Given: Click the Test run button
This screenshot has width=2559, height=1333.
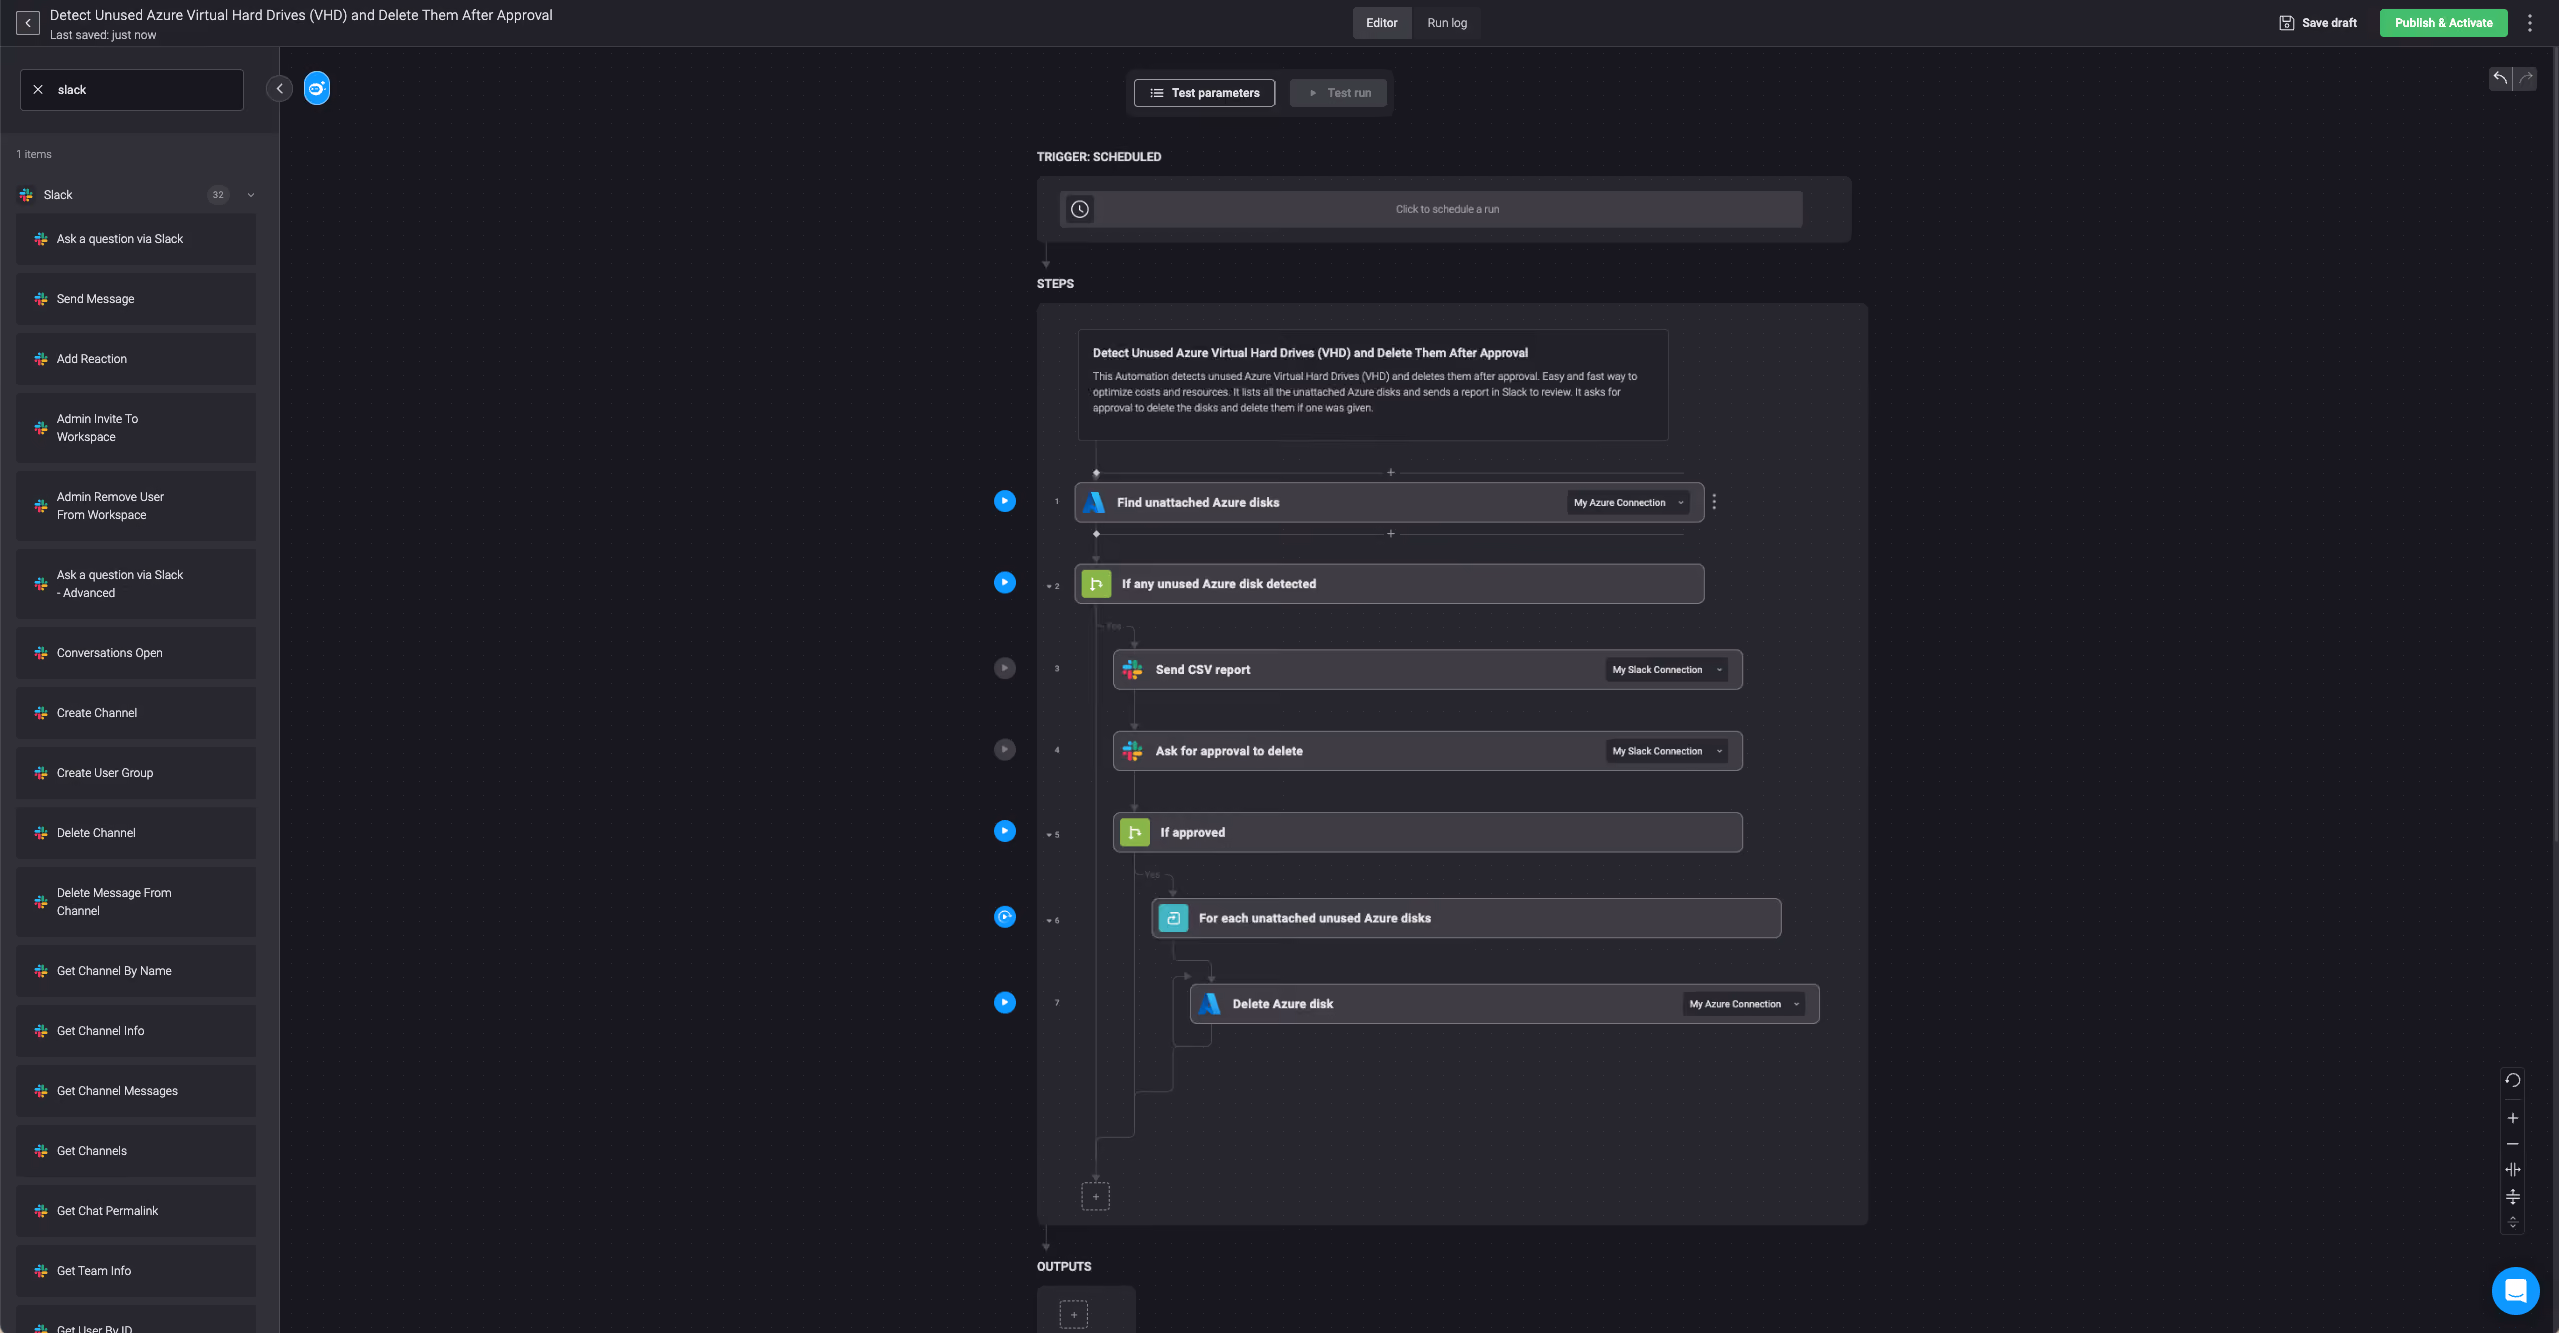Looking at the screenshot, I should pyautogui.click(x=1338, y=93).
